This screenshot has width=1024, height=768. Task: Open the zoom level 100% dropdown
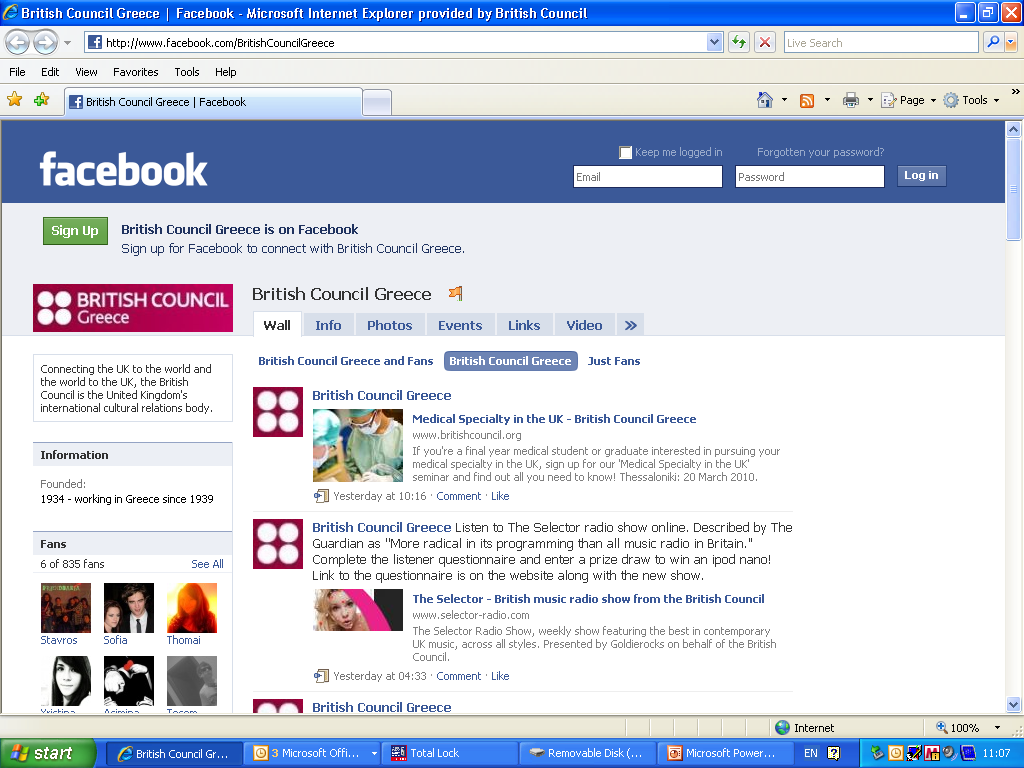[997, 728]
